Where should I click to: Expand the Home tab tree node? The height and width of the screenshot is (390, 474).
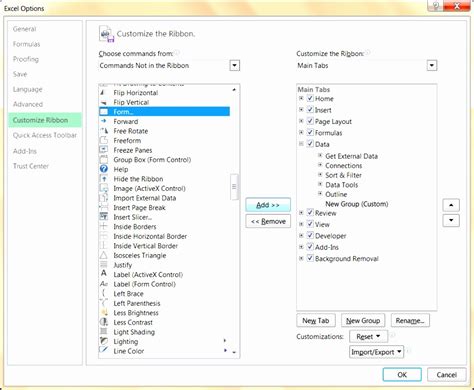coord(301,98)
